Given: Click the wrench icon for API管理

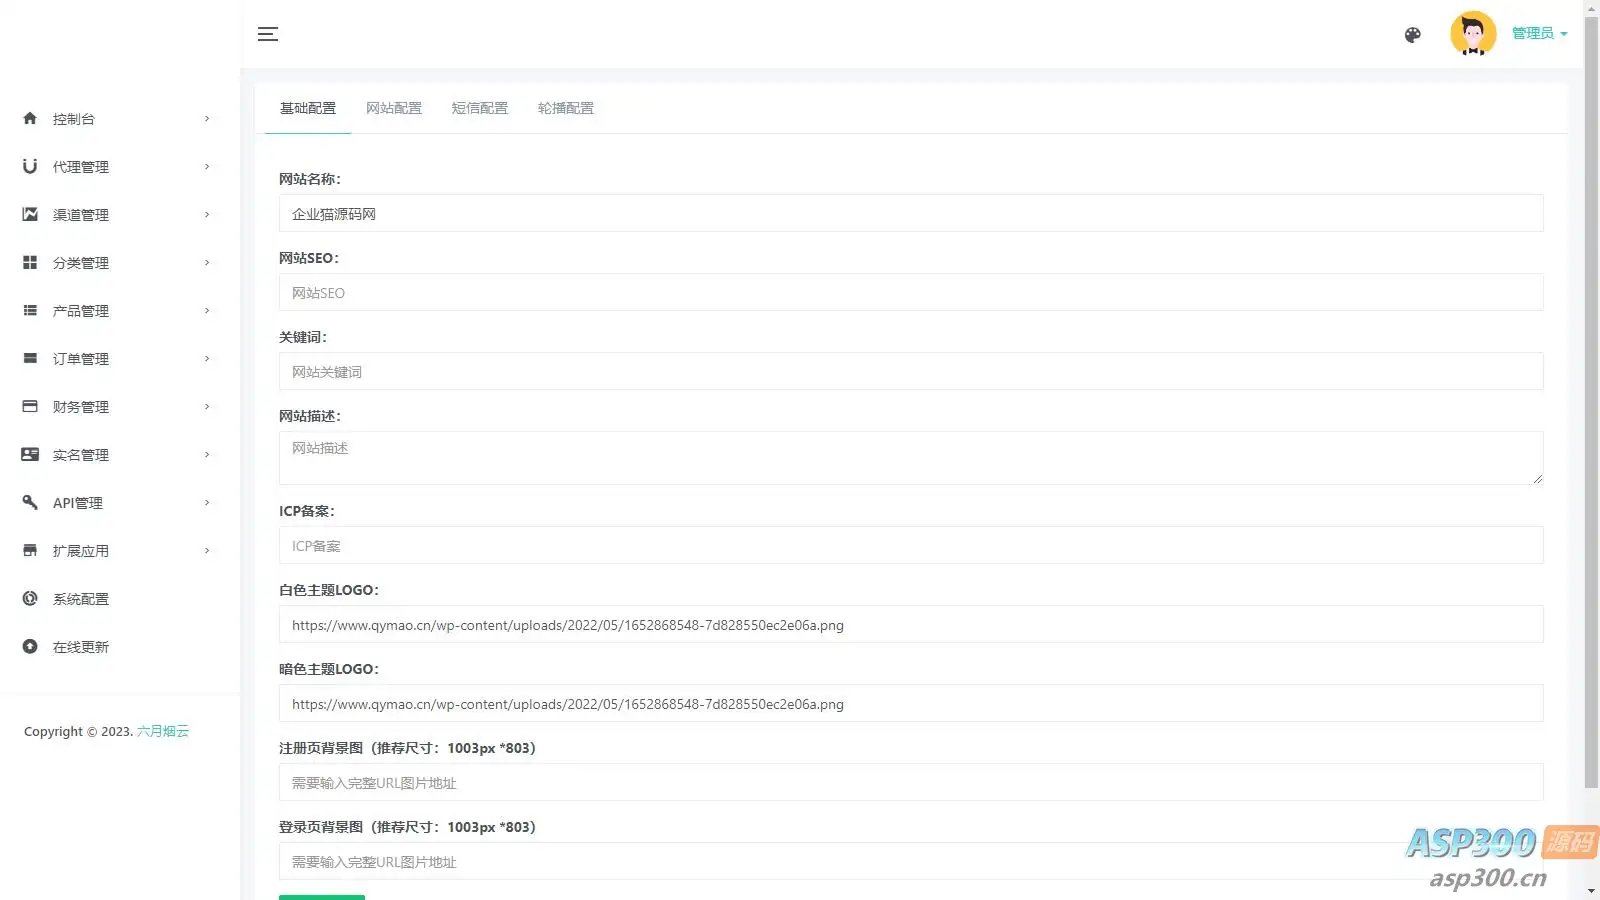Looking at the screenshot, I should [30, 502].
